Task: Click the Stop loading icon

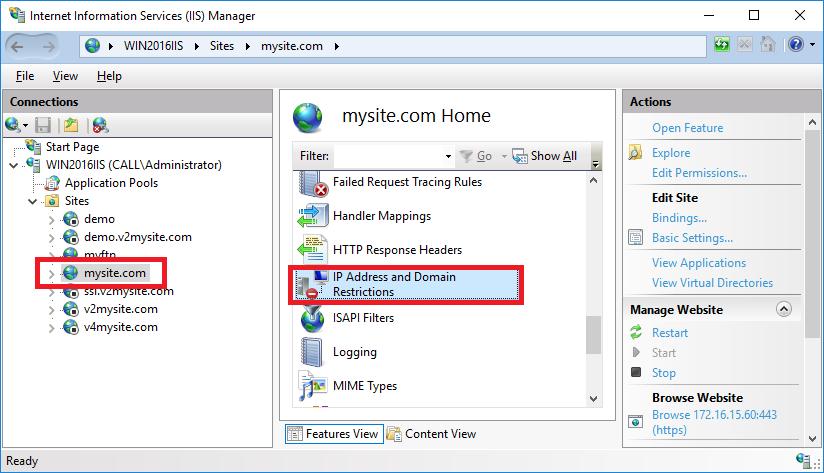Action: coord(745,45)
